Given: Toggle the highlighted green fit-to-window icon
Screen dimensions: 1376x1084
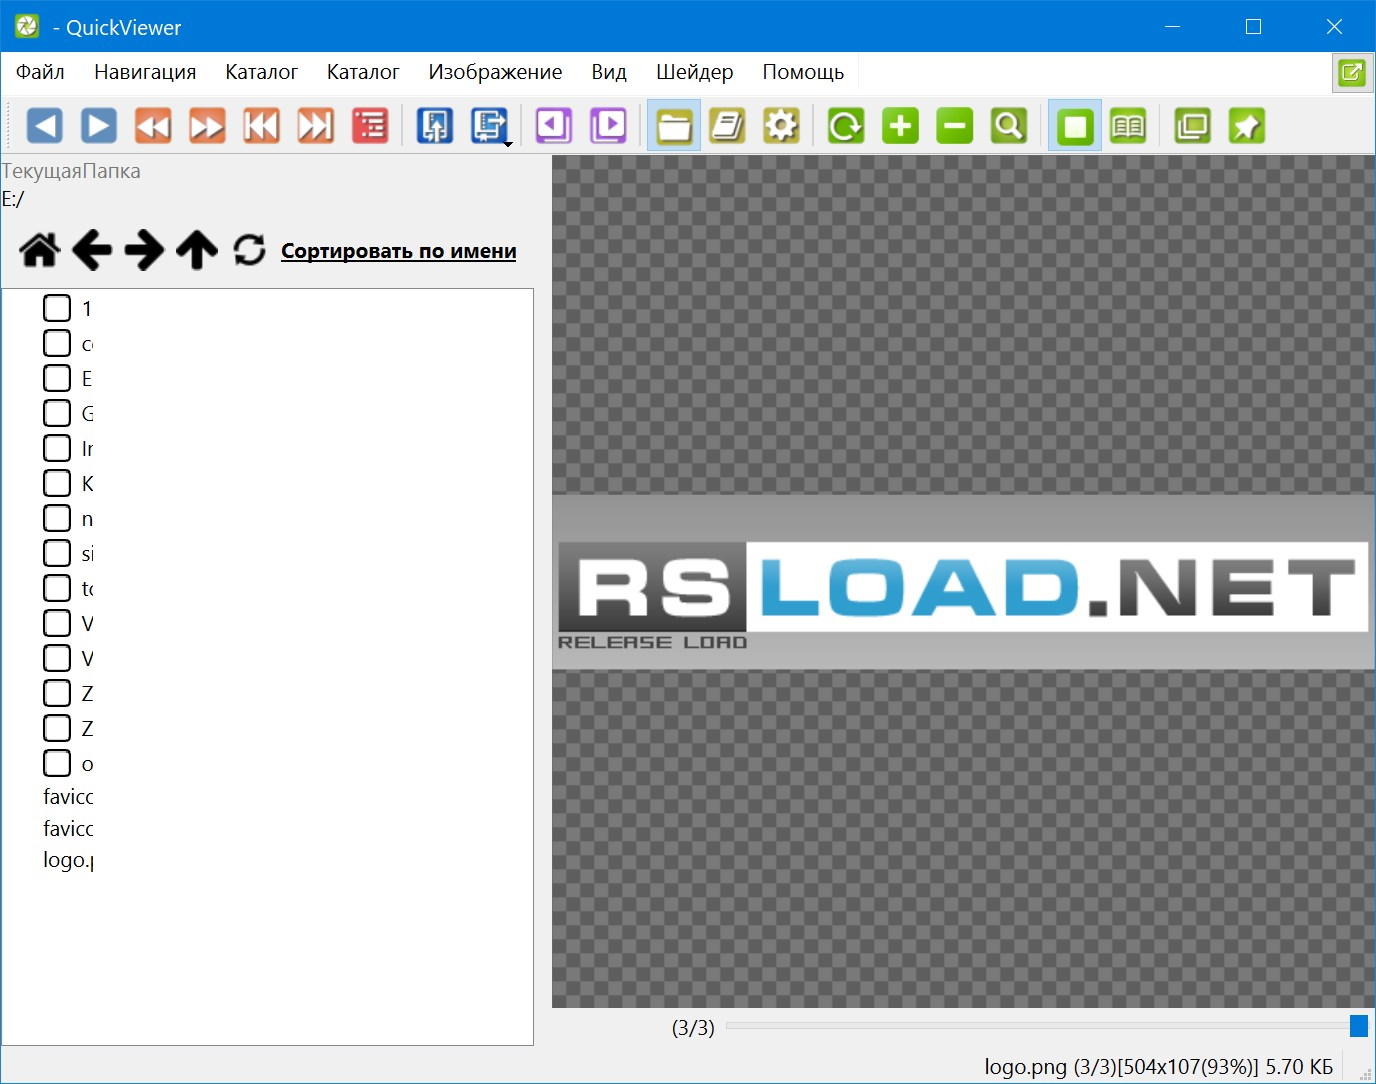Looking at the screenshot, I should tap(1075, 126).
